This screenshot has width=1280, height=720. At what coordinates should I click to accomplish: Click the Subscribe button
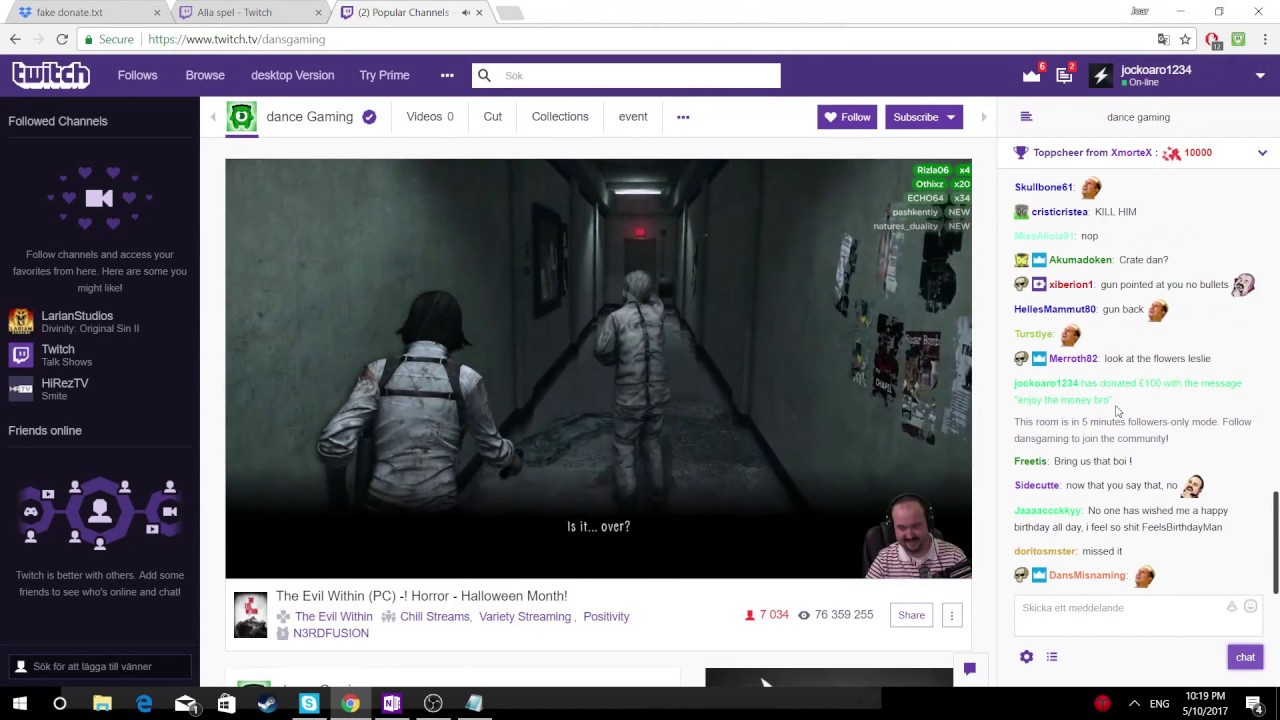click(916, 117)
